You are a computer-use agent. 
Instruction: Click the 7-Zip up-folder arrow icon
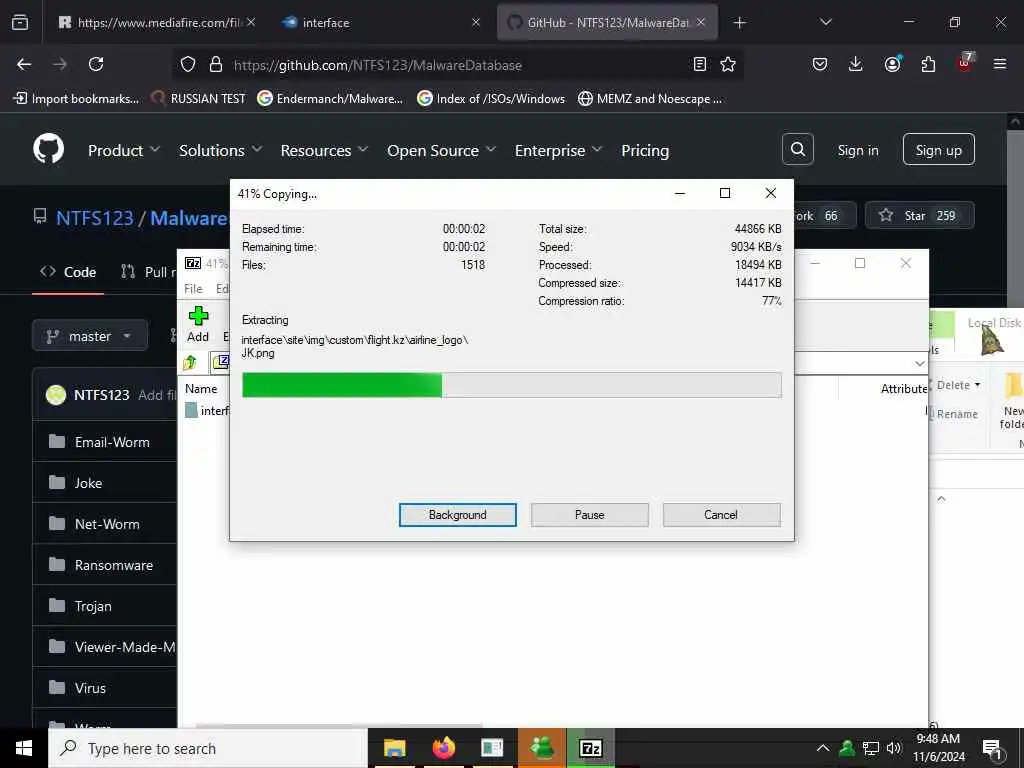[190, 362]
